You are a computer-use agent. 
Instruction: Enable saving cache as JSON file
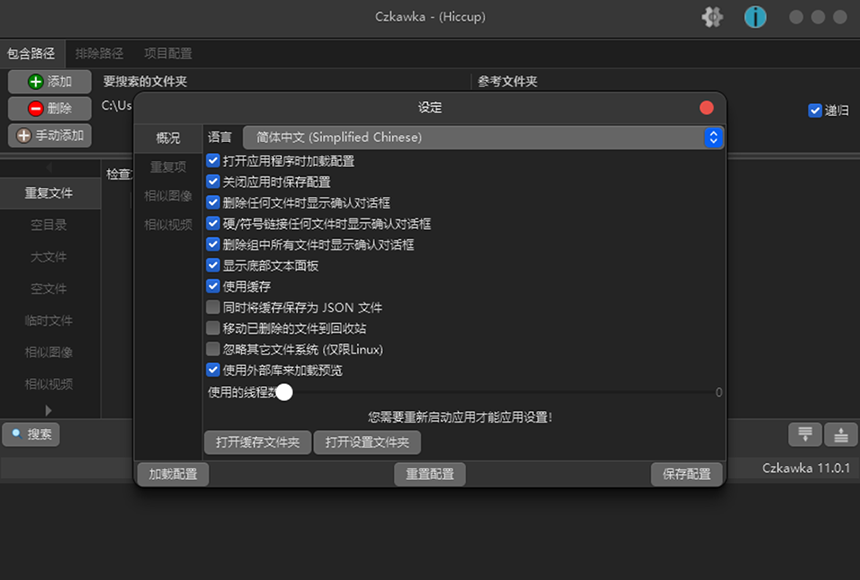click(213, 307)
